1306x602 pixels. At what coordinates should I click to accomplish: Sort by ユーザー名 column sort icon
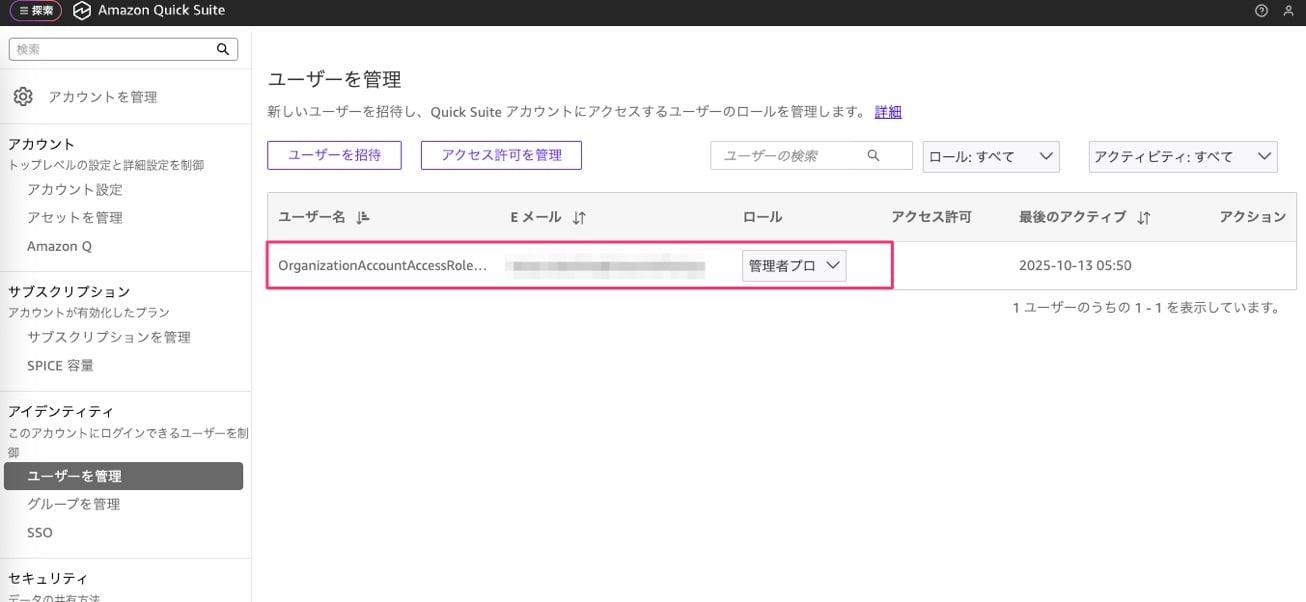(x=363, y=217)
